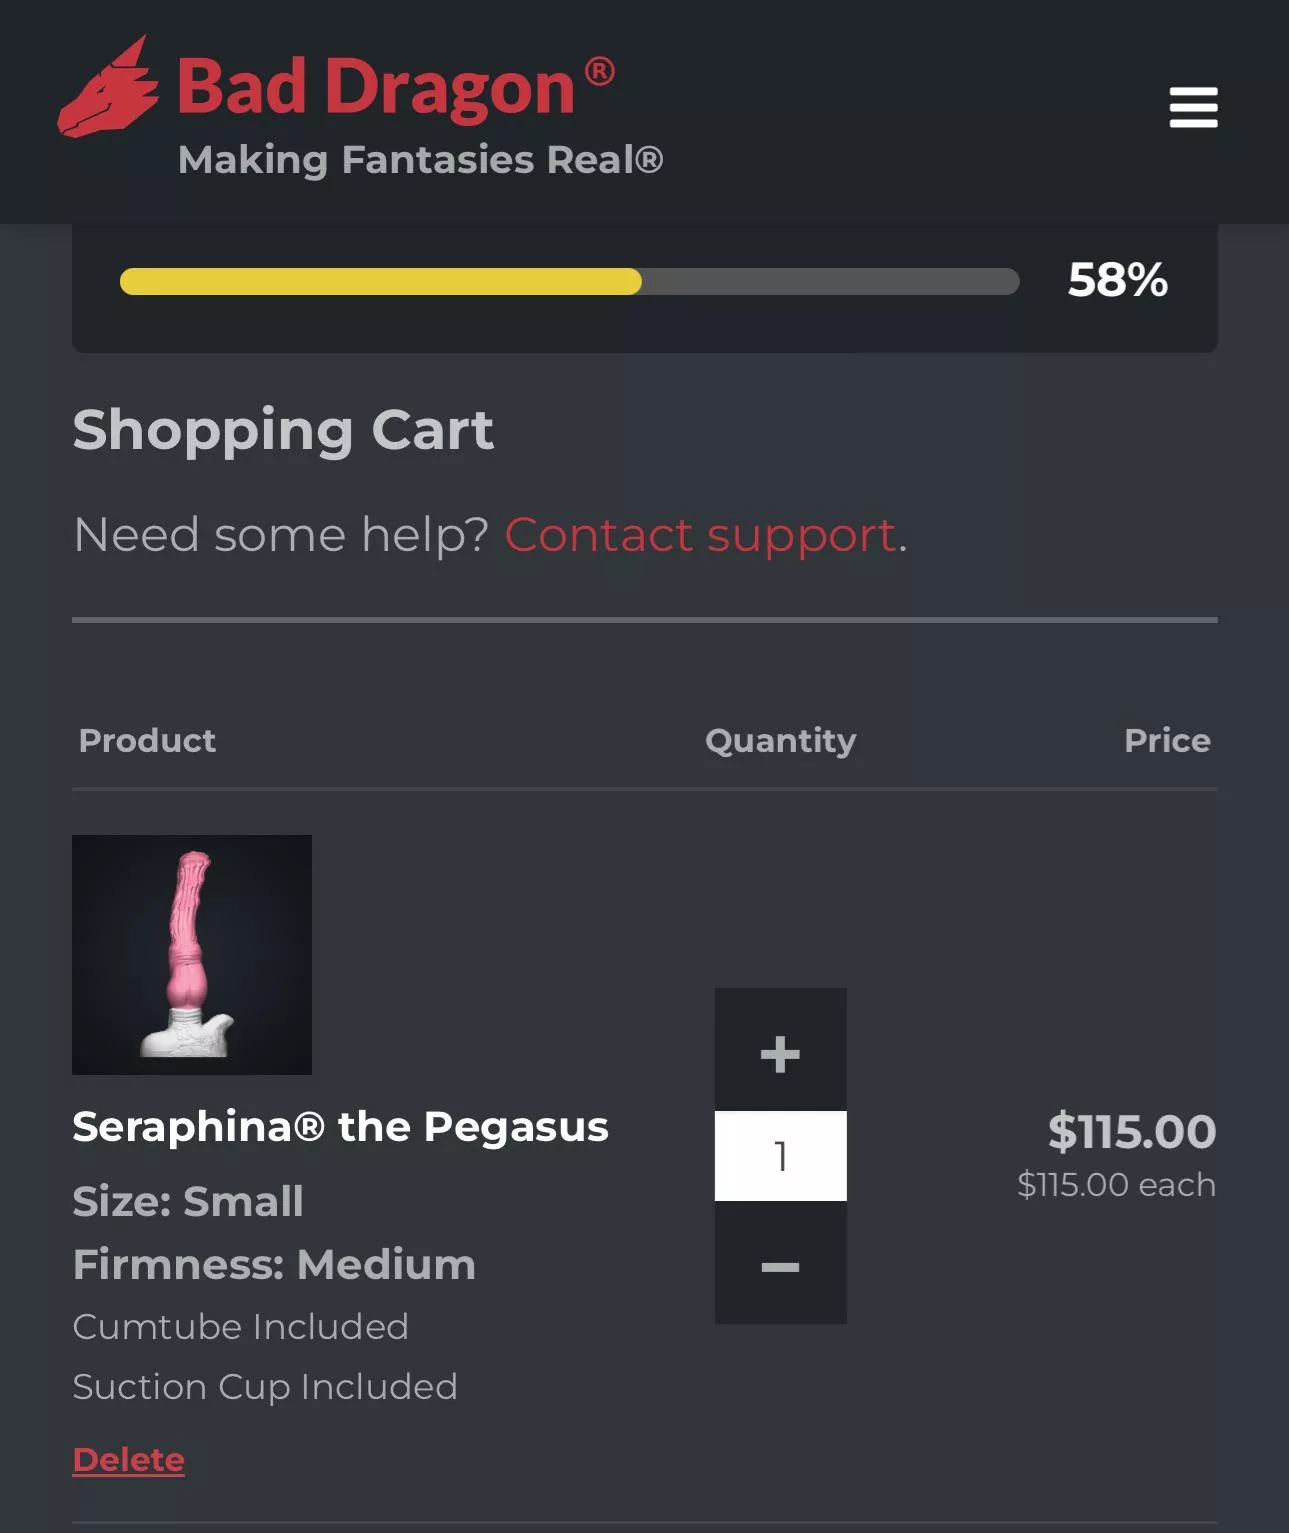Click the Bad Dragon brand name text
This screenshot has width=1289, height=1533.
pyautogui.click(x=376, y=87)
